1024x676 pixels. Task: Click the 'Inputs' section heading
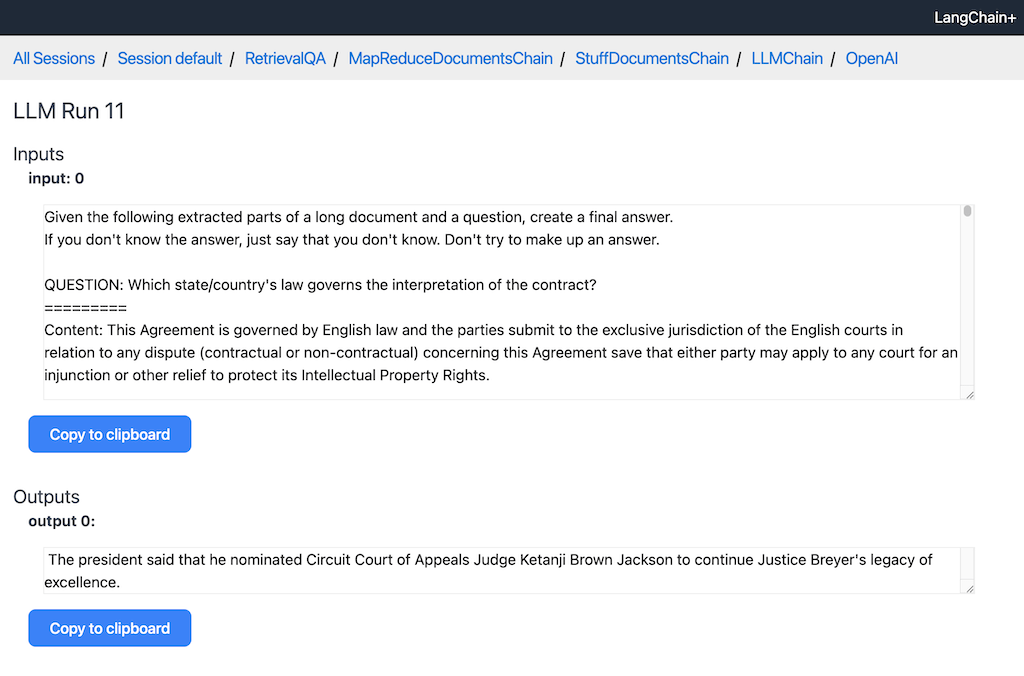pos(39,154)
